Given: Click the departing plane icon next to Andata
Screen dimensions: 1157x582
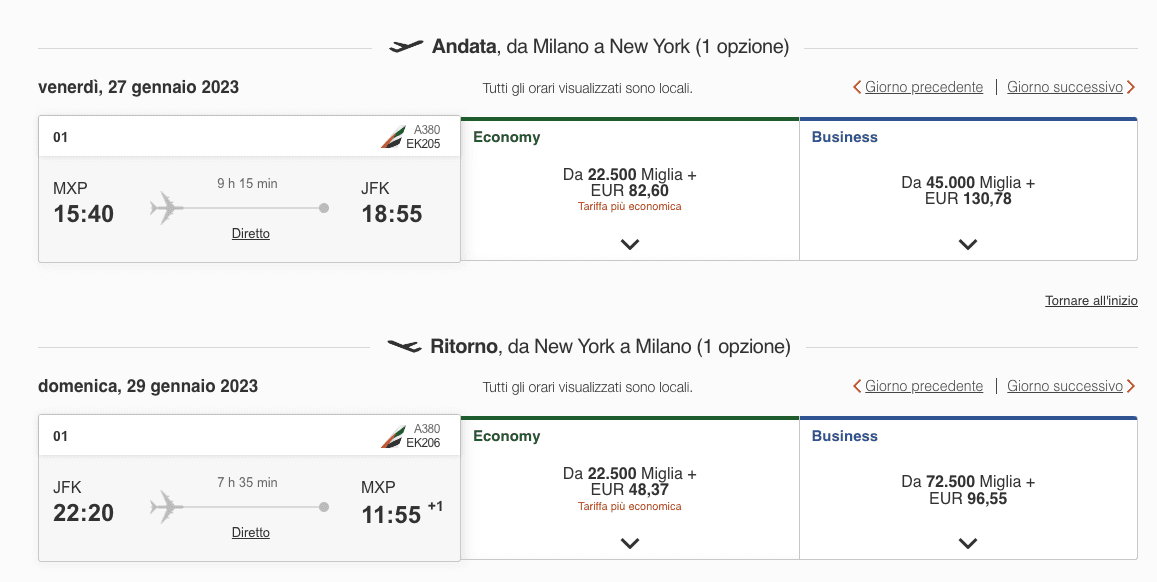Looking at the screenshot, I should (406, 46).
